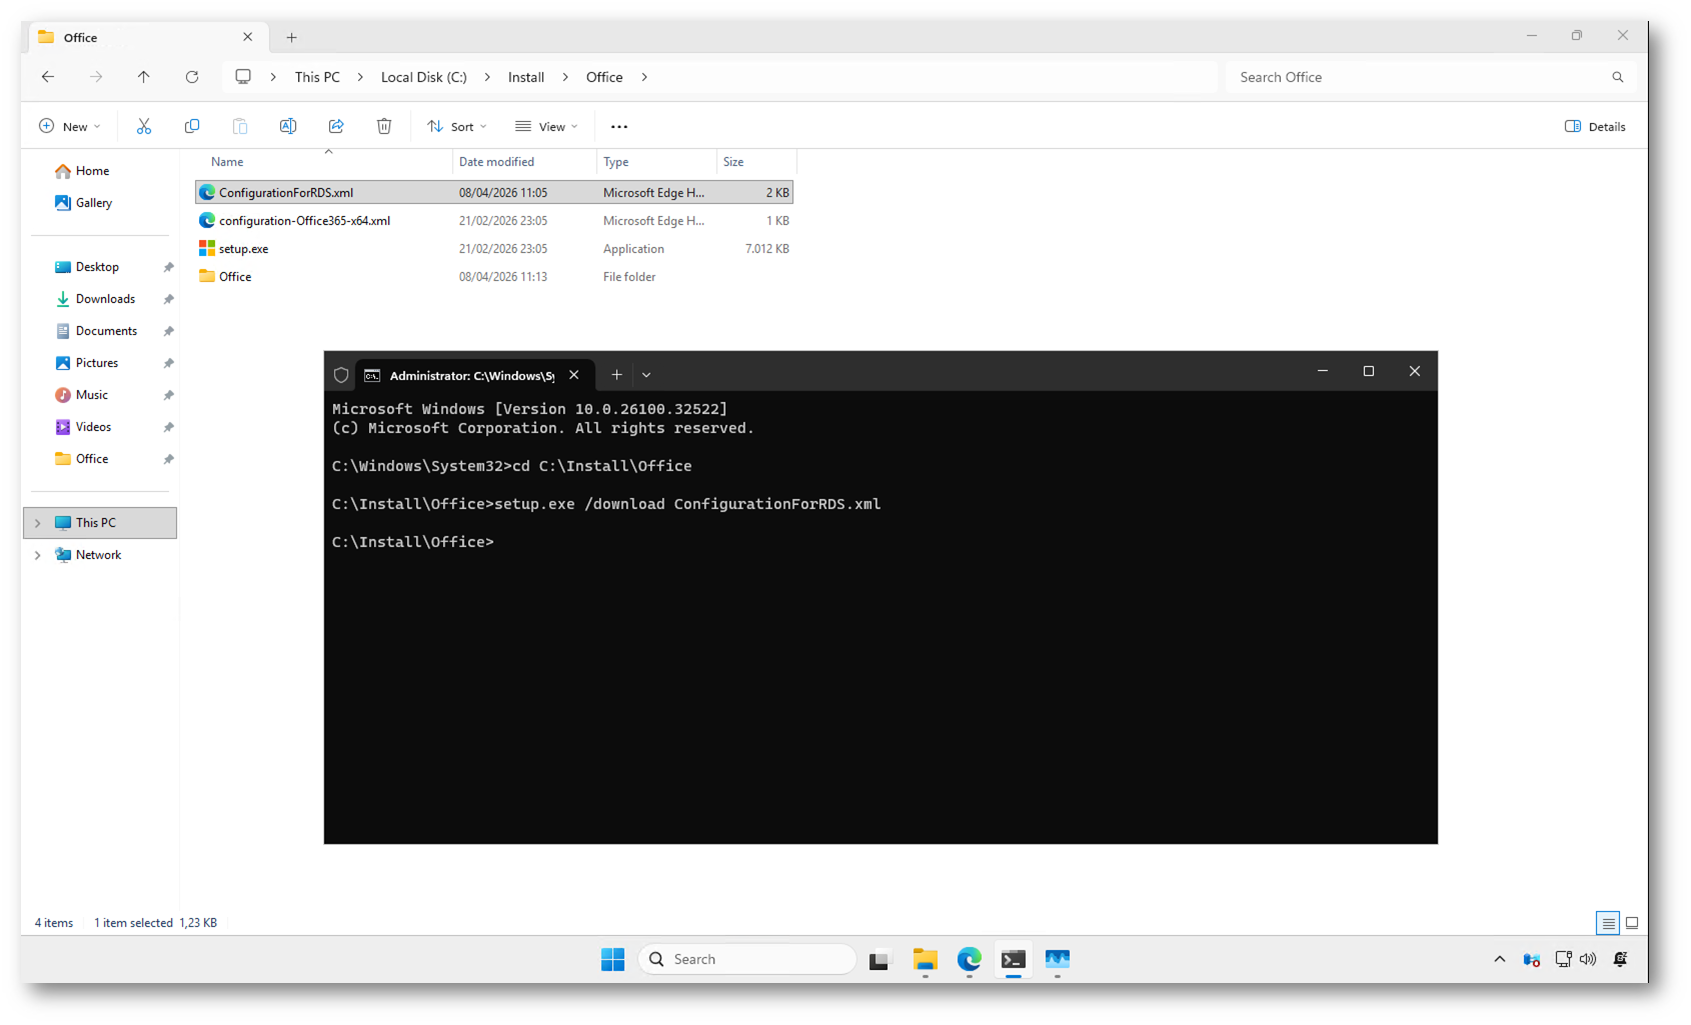Click the Copy icon in toolbar
The image size is (1691, 1025).
click(x=192, y=126)
